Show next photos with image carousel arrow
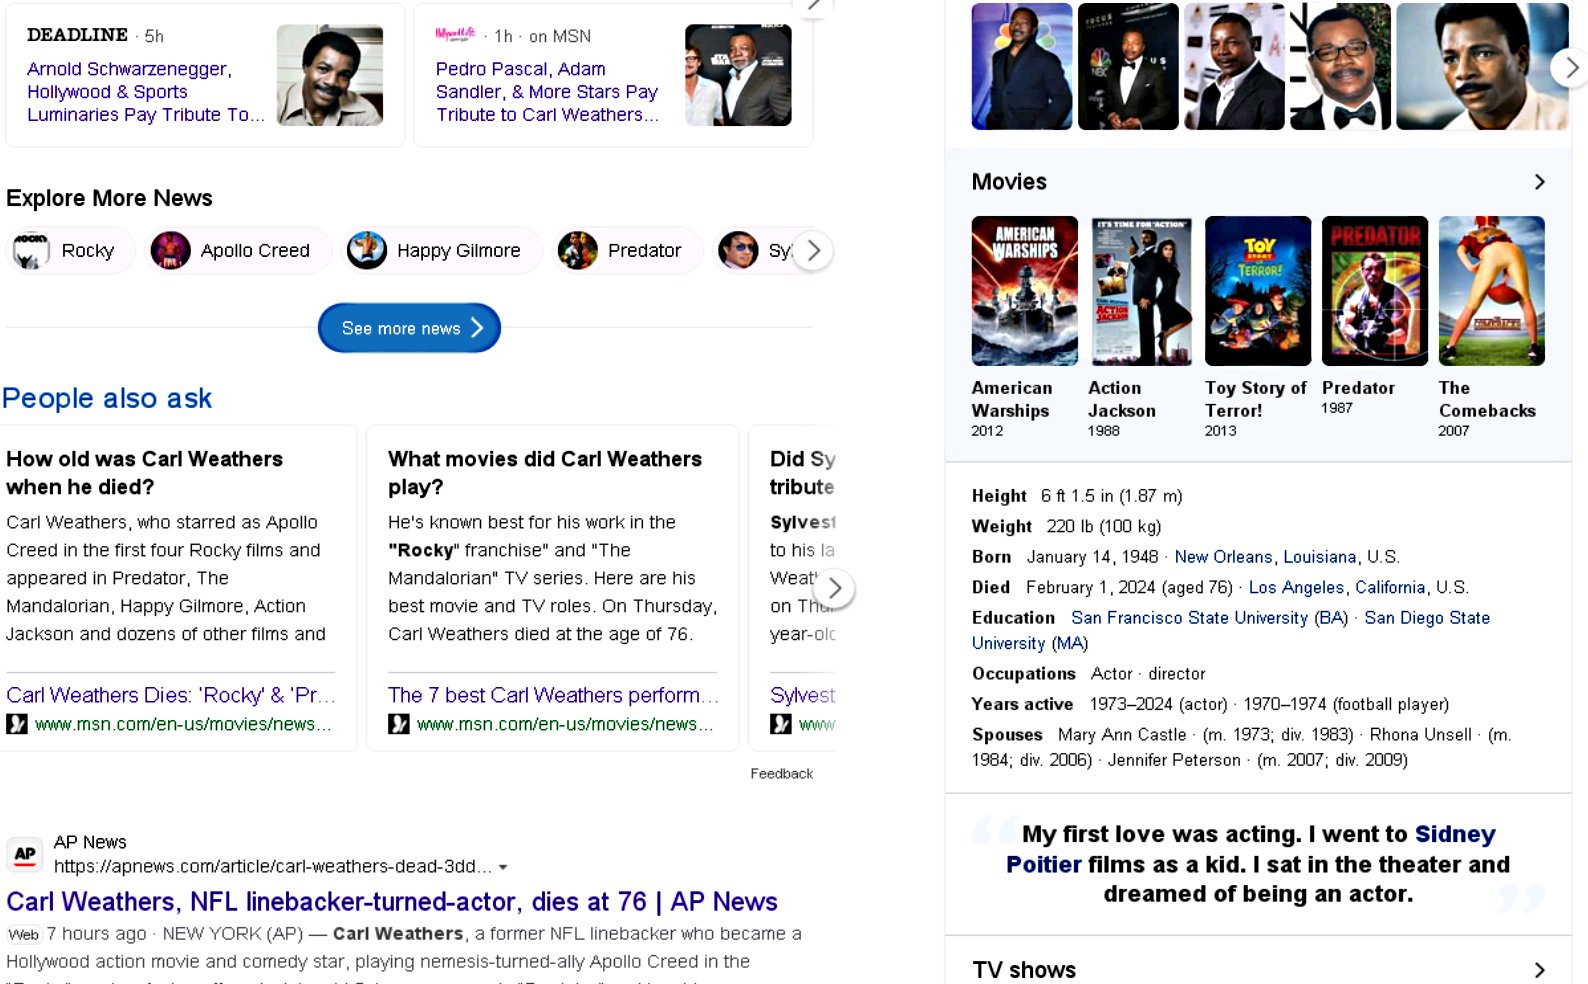The image size is (1588, 984). coord(1569,68)
